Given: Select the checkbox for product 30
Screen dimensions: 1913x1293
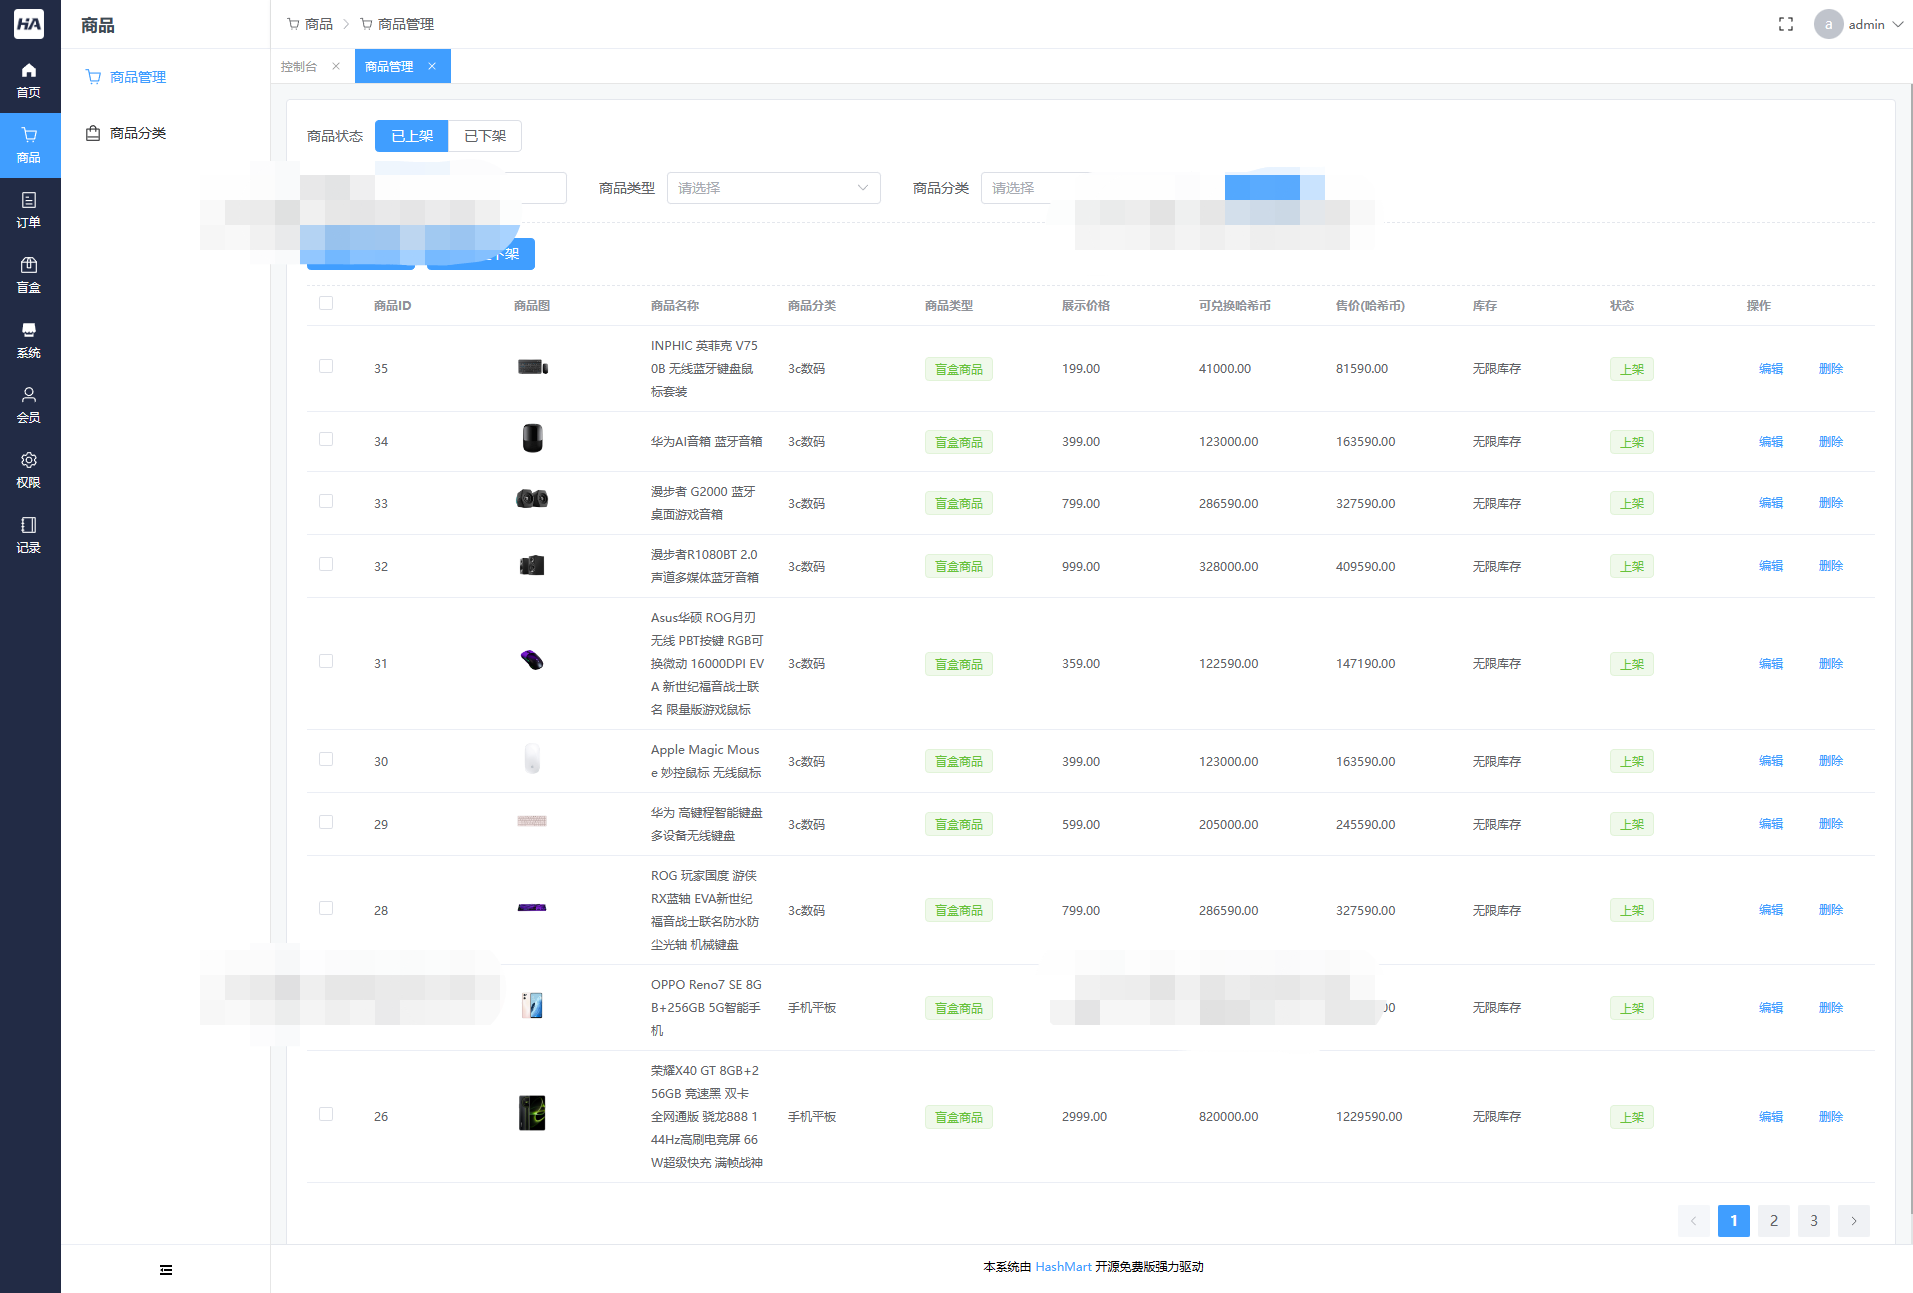Looking at the screenshot, I should click(x=326, y=759).
